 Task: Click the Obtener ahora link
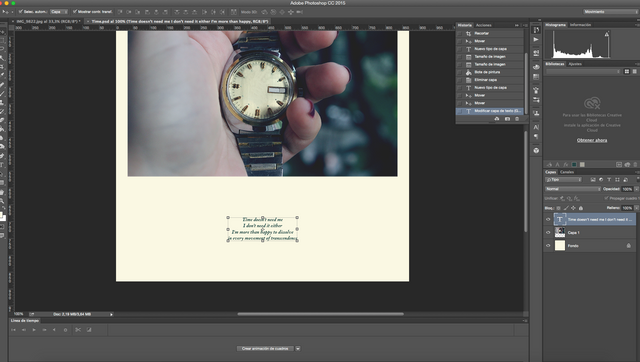[x=592, y=140]
